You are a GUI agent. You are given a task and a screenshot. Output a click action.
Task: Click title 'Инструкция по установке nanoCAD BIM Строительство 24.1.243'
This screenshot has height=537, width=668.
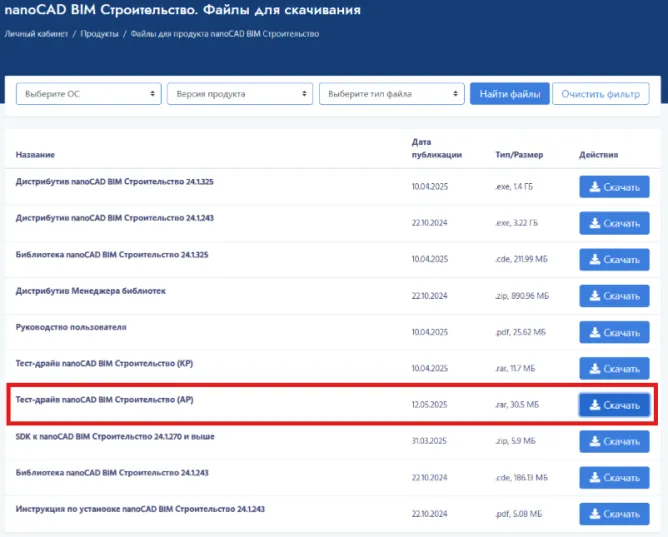[x=140, y=509]
